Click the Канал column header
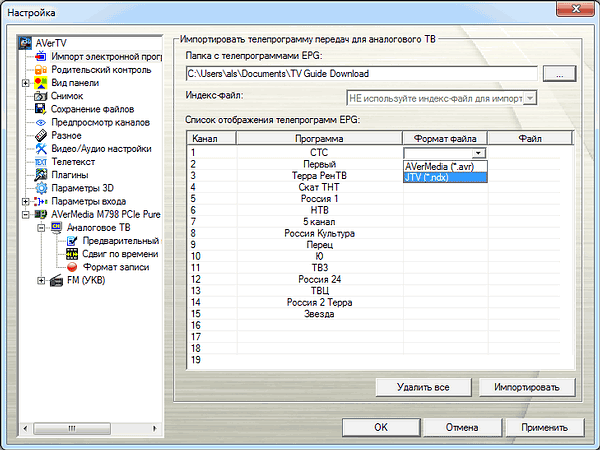The width and height of the screenshot is (600, 450). tap(211, 138)
